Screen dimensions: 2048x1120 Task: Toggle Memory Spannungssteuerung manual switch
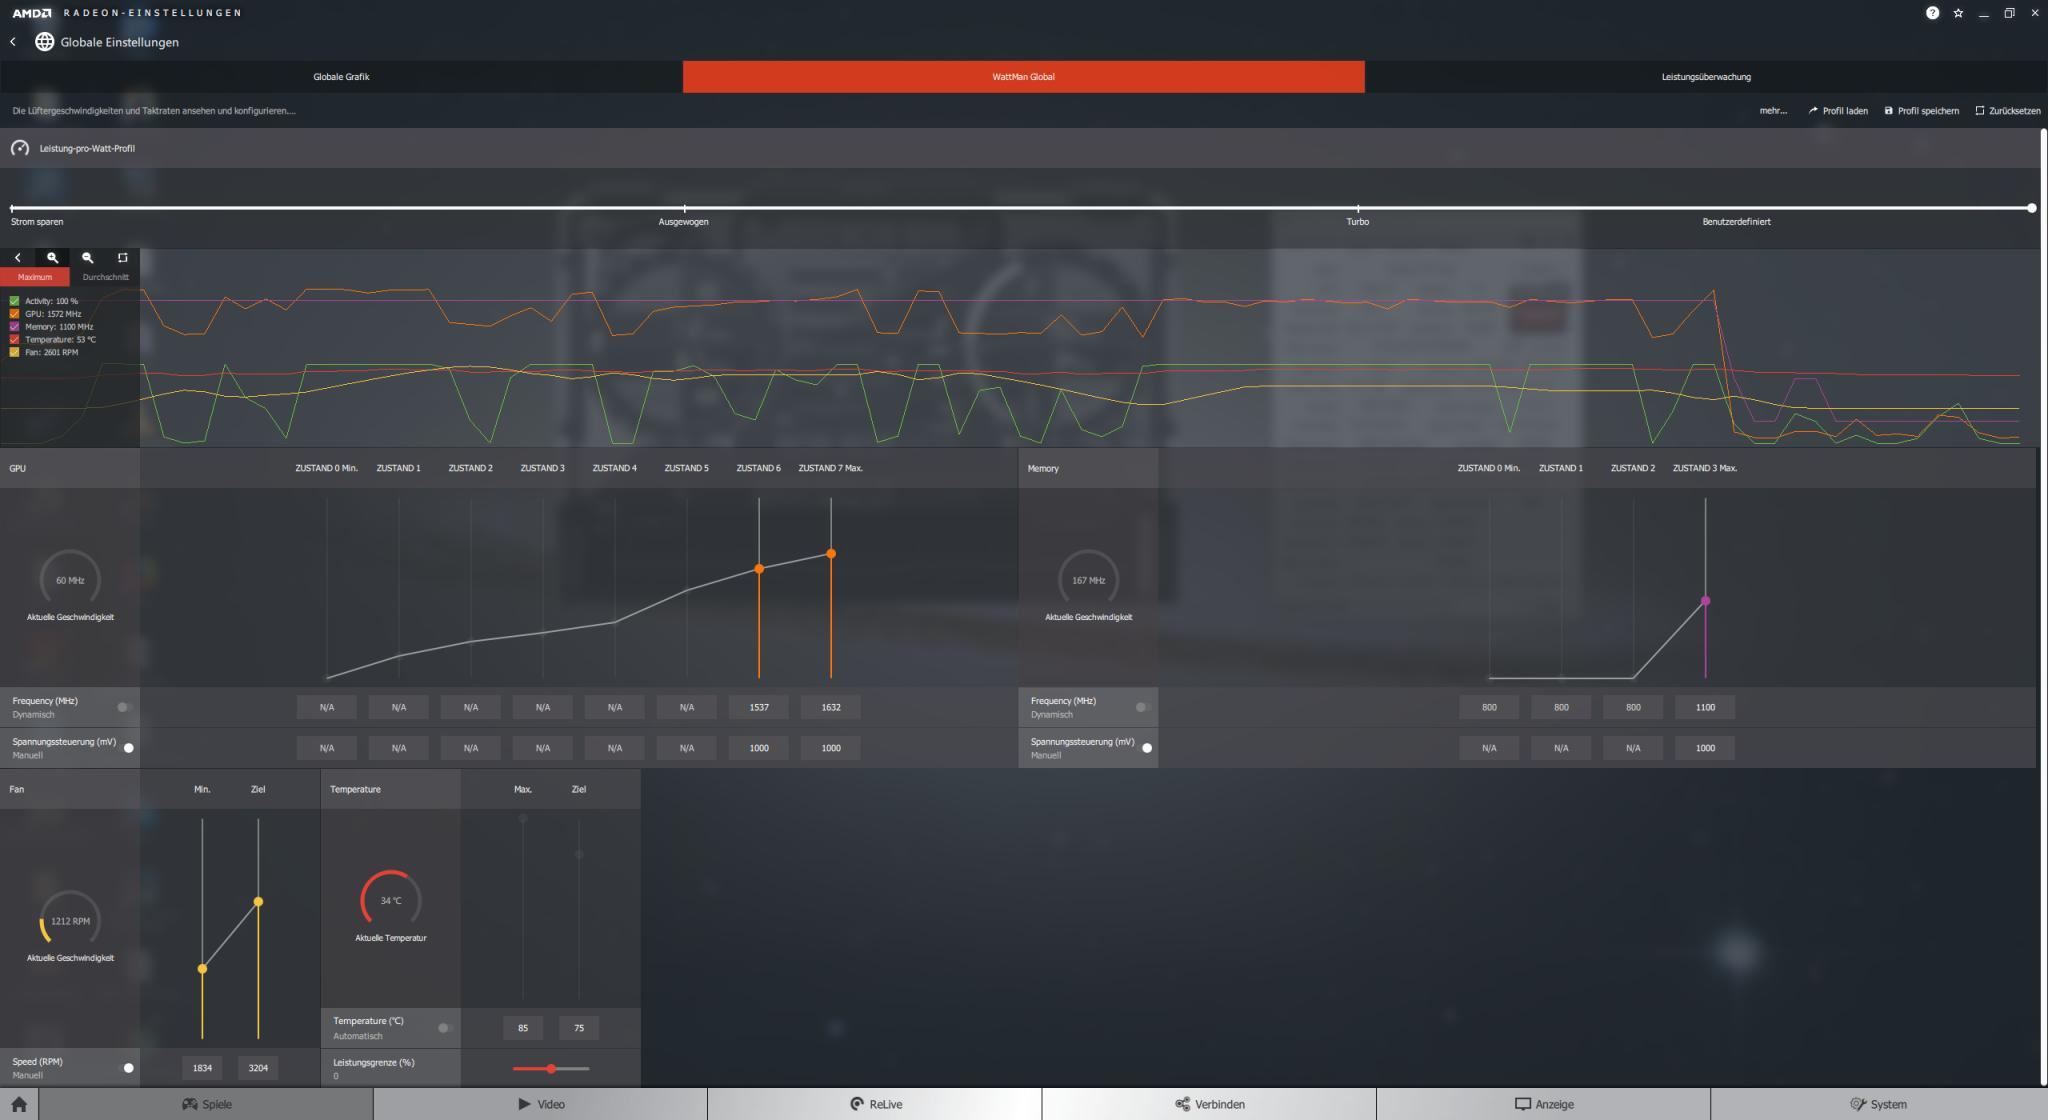point(1143,748)
